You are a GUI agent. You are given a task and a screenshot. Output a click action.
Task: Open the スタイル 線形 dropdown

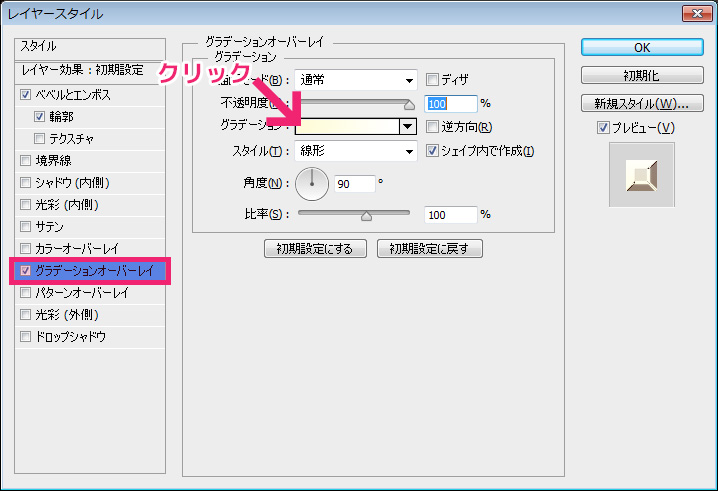(x=355, y=151)
